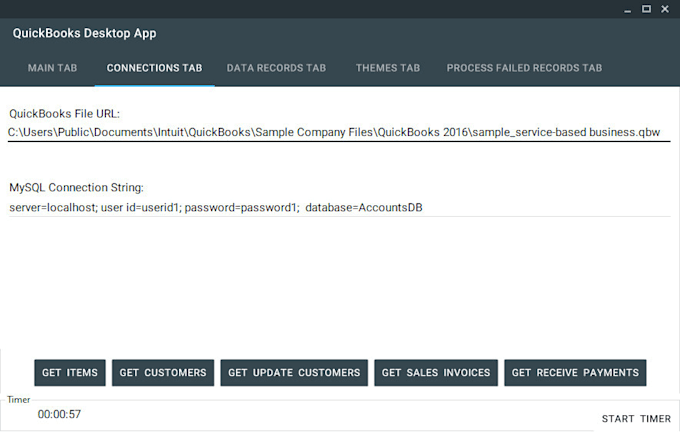Select the Connections Tab

pyautogui.click(x=154, y=68)
